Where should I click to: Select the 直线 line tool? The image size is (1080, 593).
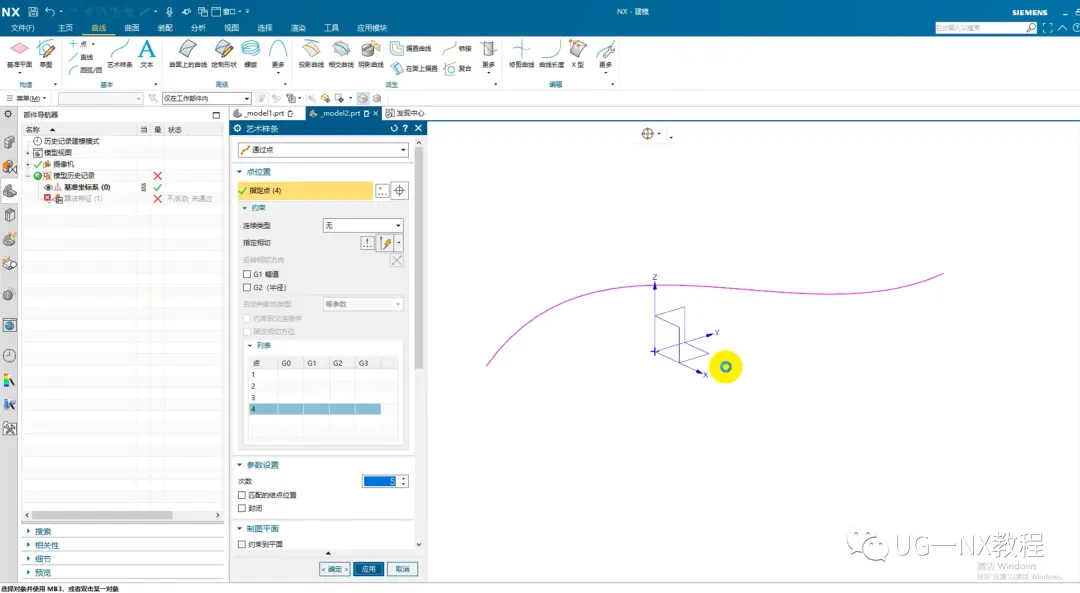[81, 57]
